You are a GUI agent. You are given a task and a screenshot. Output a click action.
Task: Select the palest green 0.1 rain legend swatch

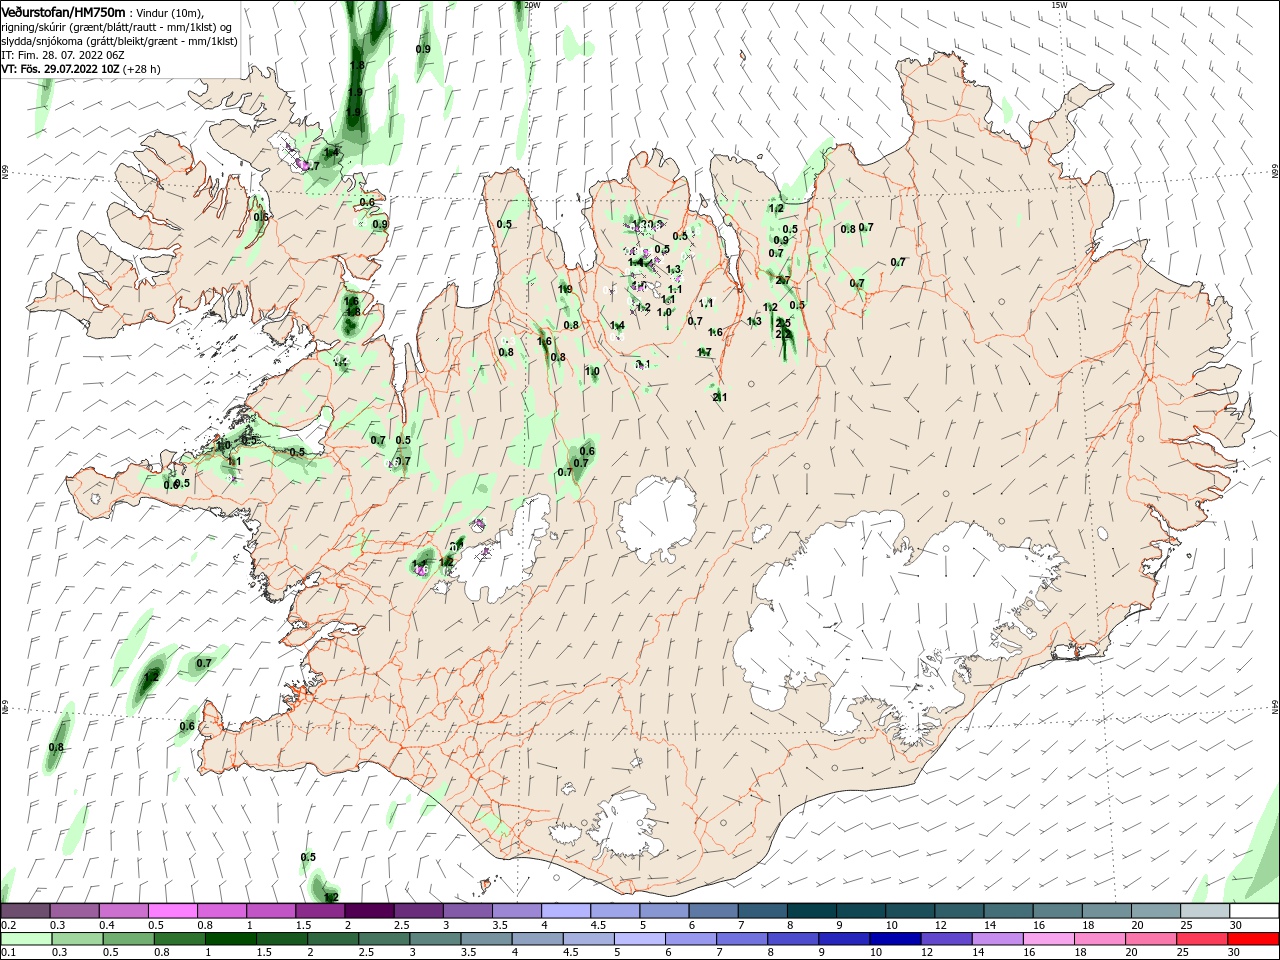[x=26, y=939]
